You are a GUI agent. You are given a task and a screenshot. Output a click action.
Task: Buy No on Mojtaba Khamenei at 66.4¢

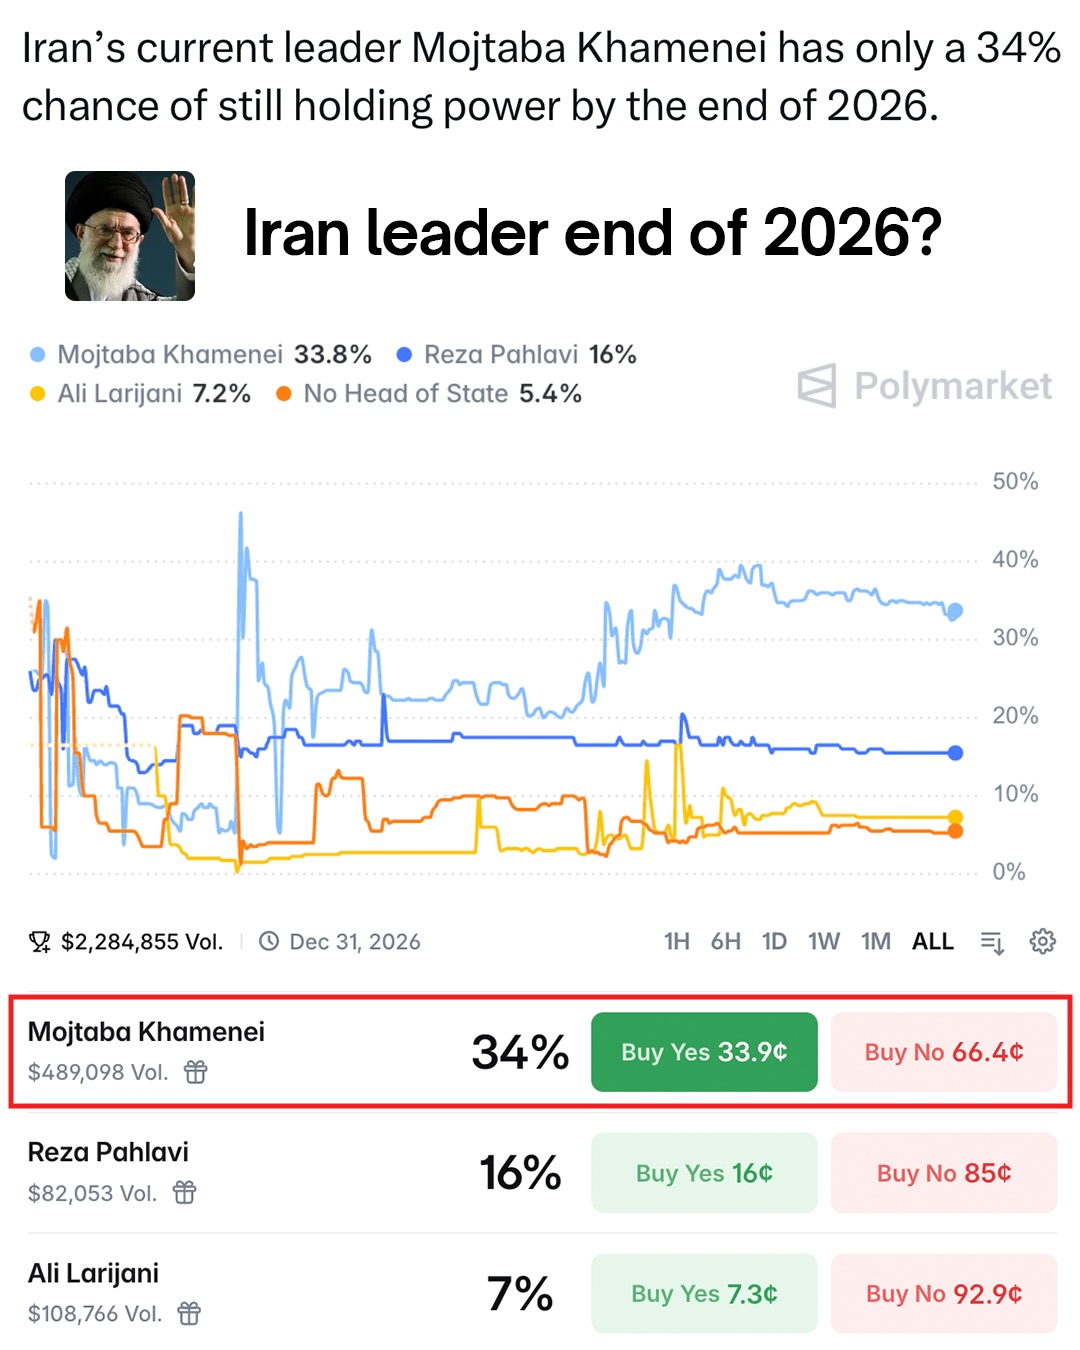[943, 1052]
